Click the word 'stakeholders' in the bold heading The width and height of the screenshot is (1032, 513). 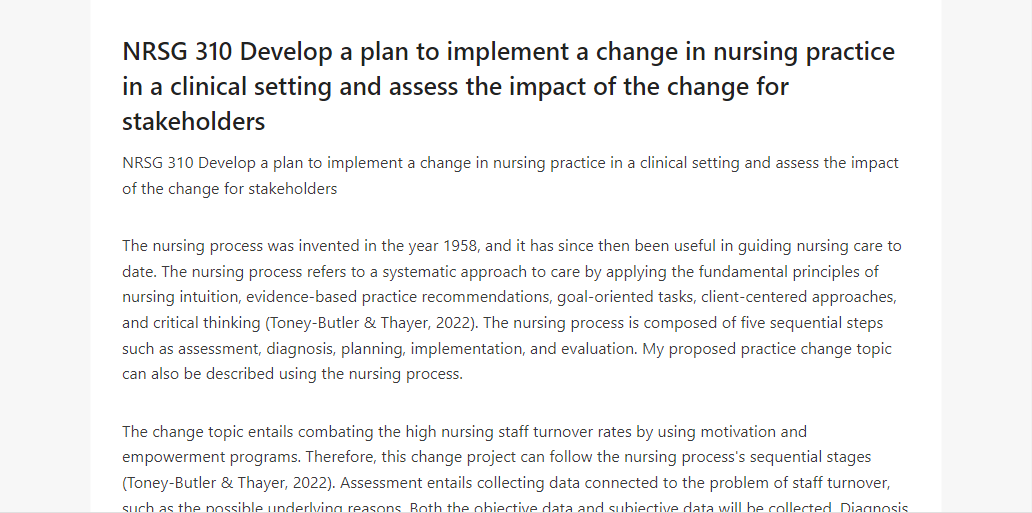(194, 121)
